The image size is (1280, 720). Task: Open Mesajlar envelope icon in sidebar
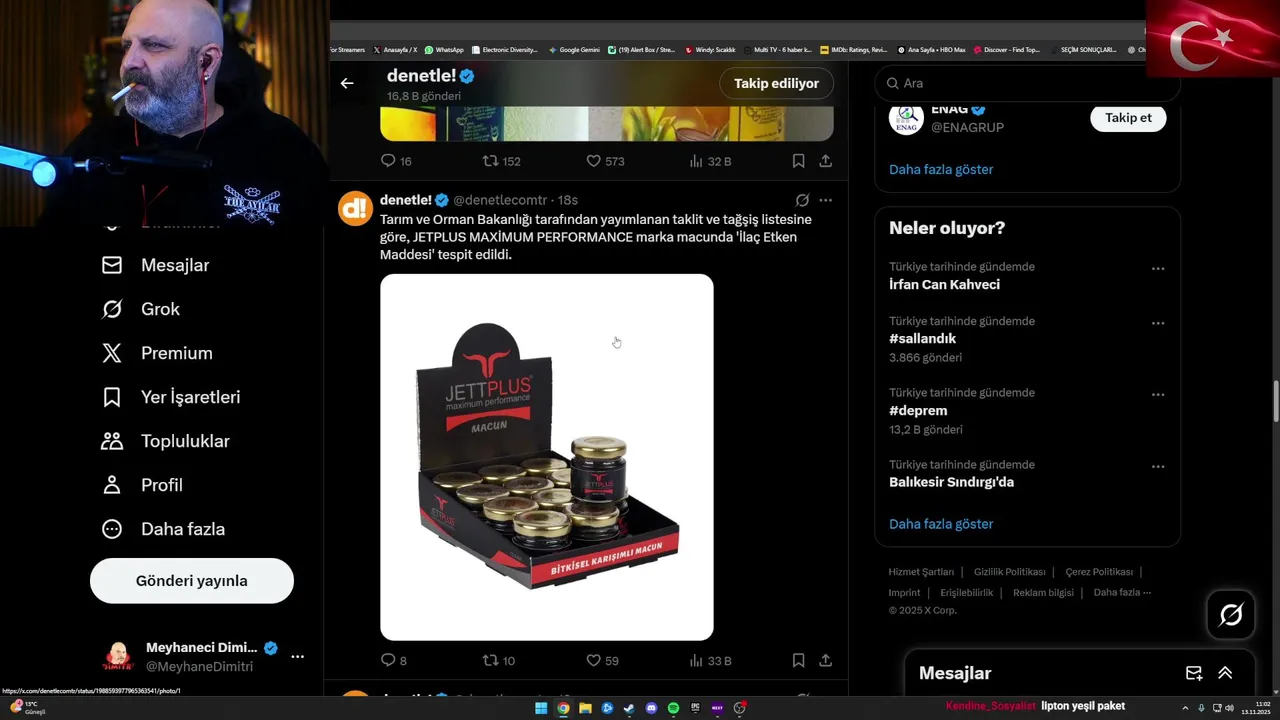[x=112, y=265]
